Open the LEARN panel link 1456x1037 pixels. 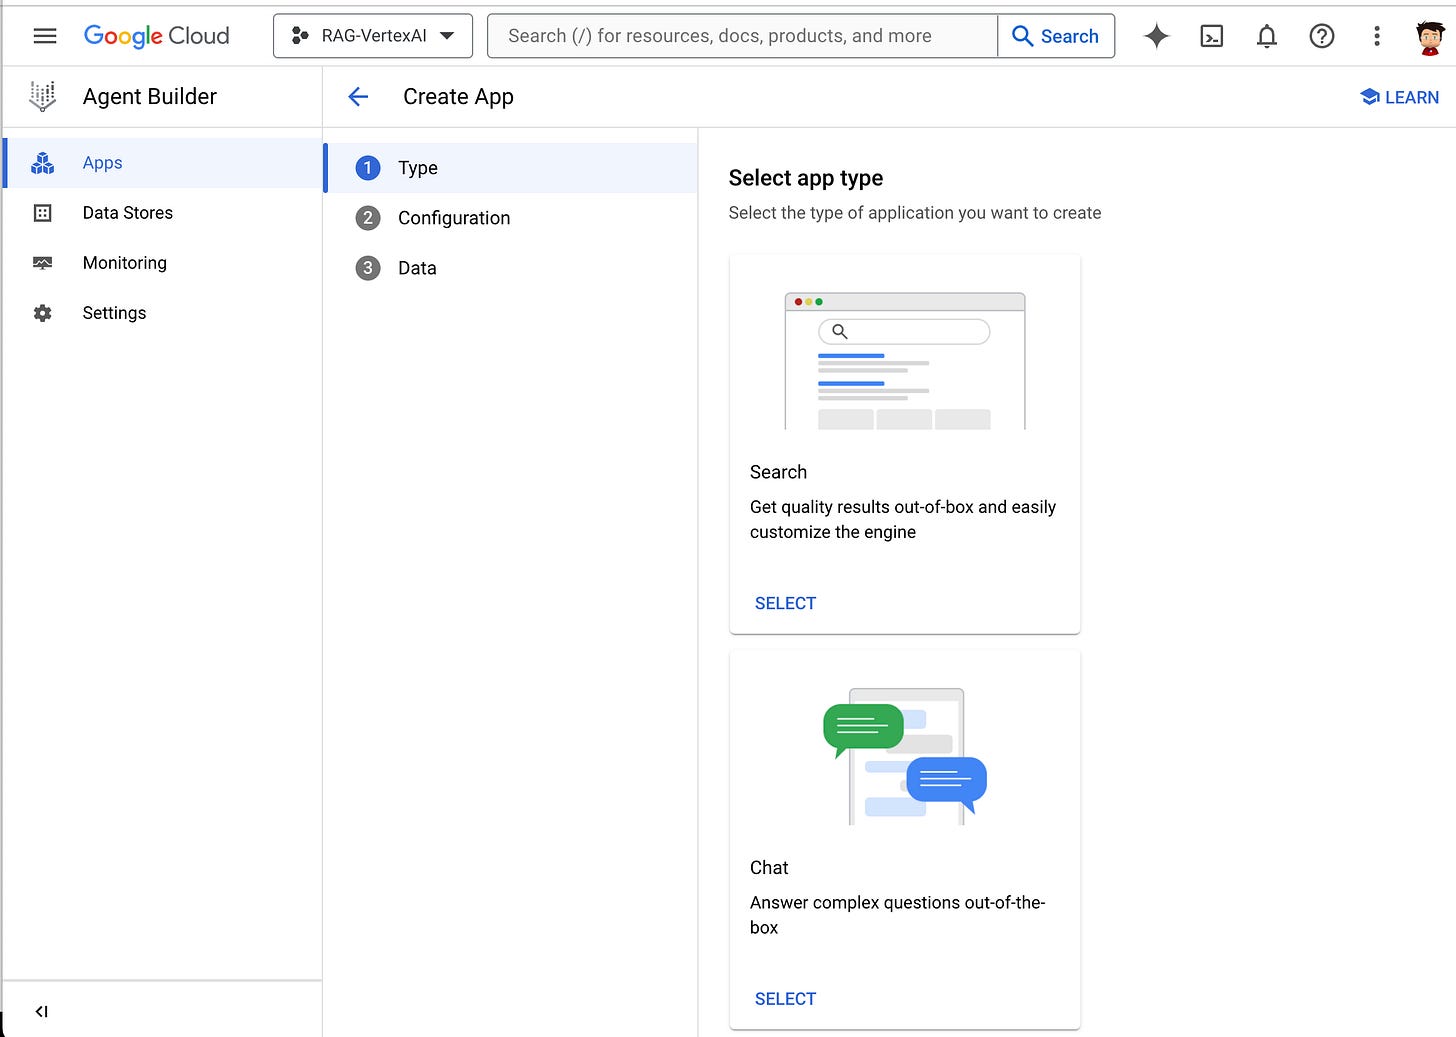coord(1399,97)
